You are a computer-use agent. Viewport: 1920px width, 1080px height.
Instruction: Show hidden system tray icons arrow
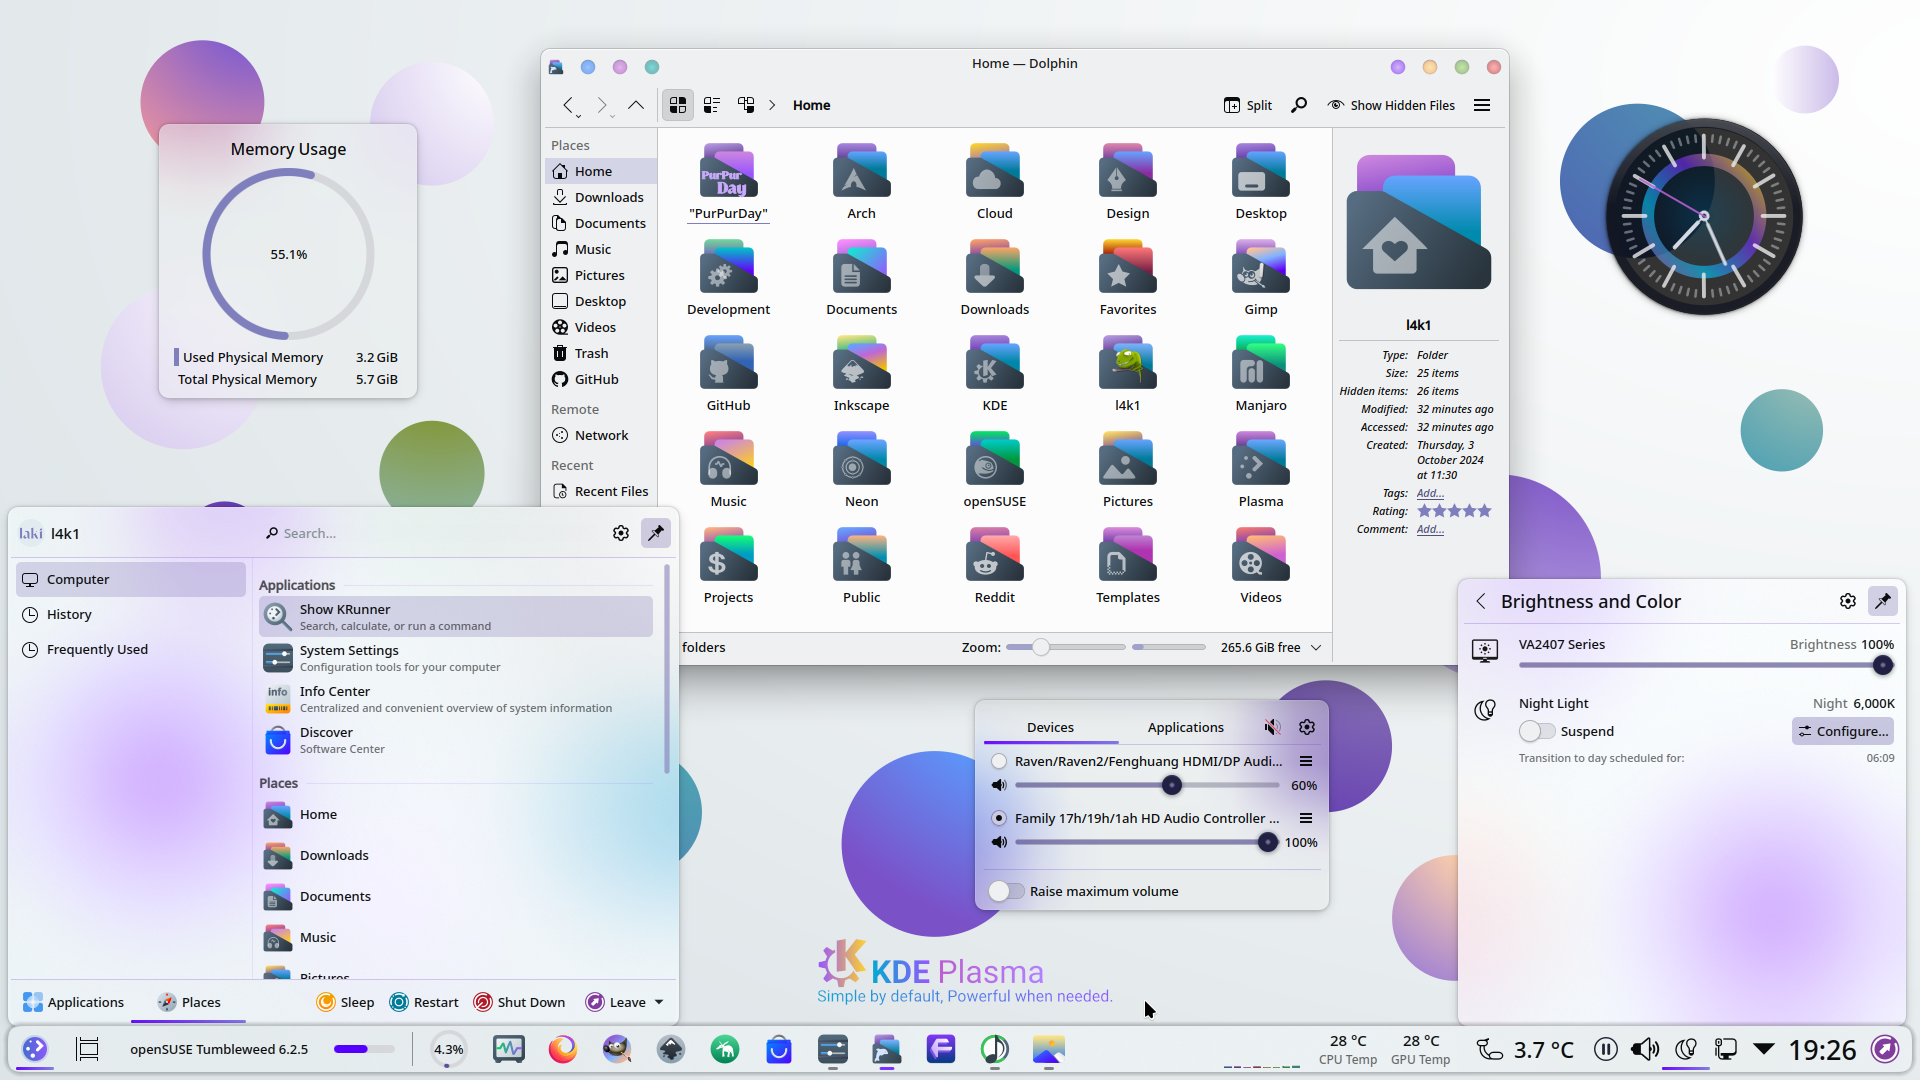1764,1049
